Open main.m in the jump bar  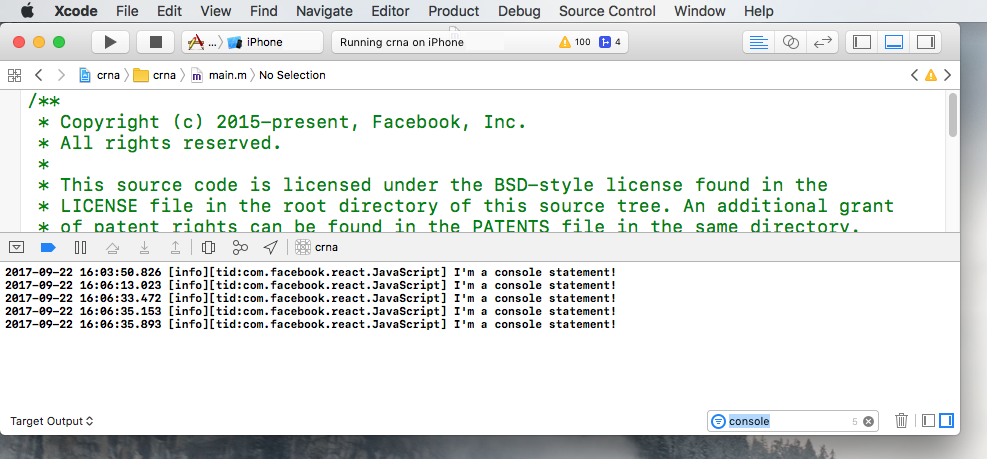coord(218,75)
